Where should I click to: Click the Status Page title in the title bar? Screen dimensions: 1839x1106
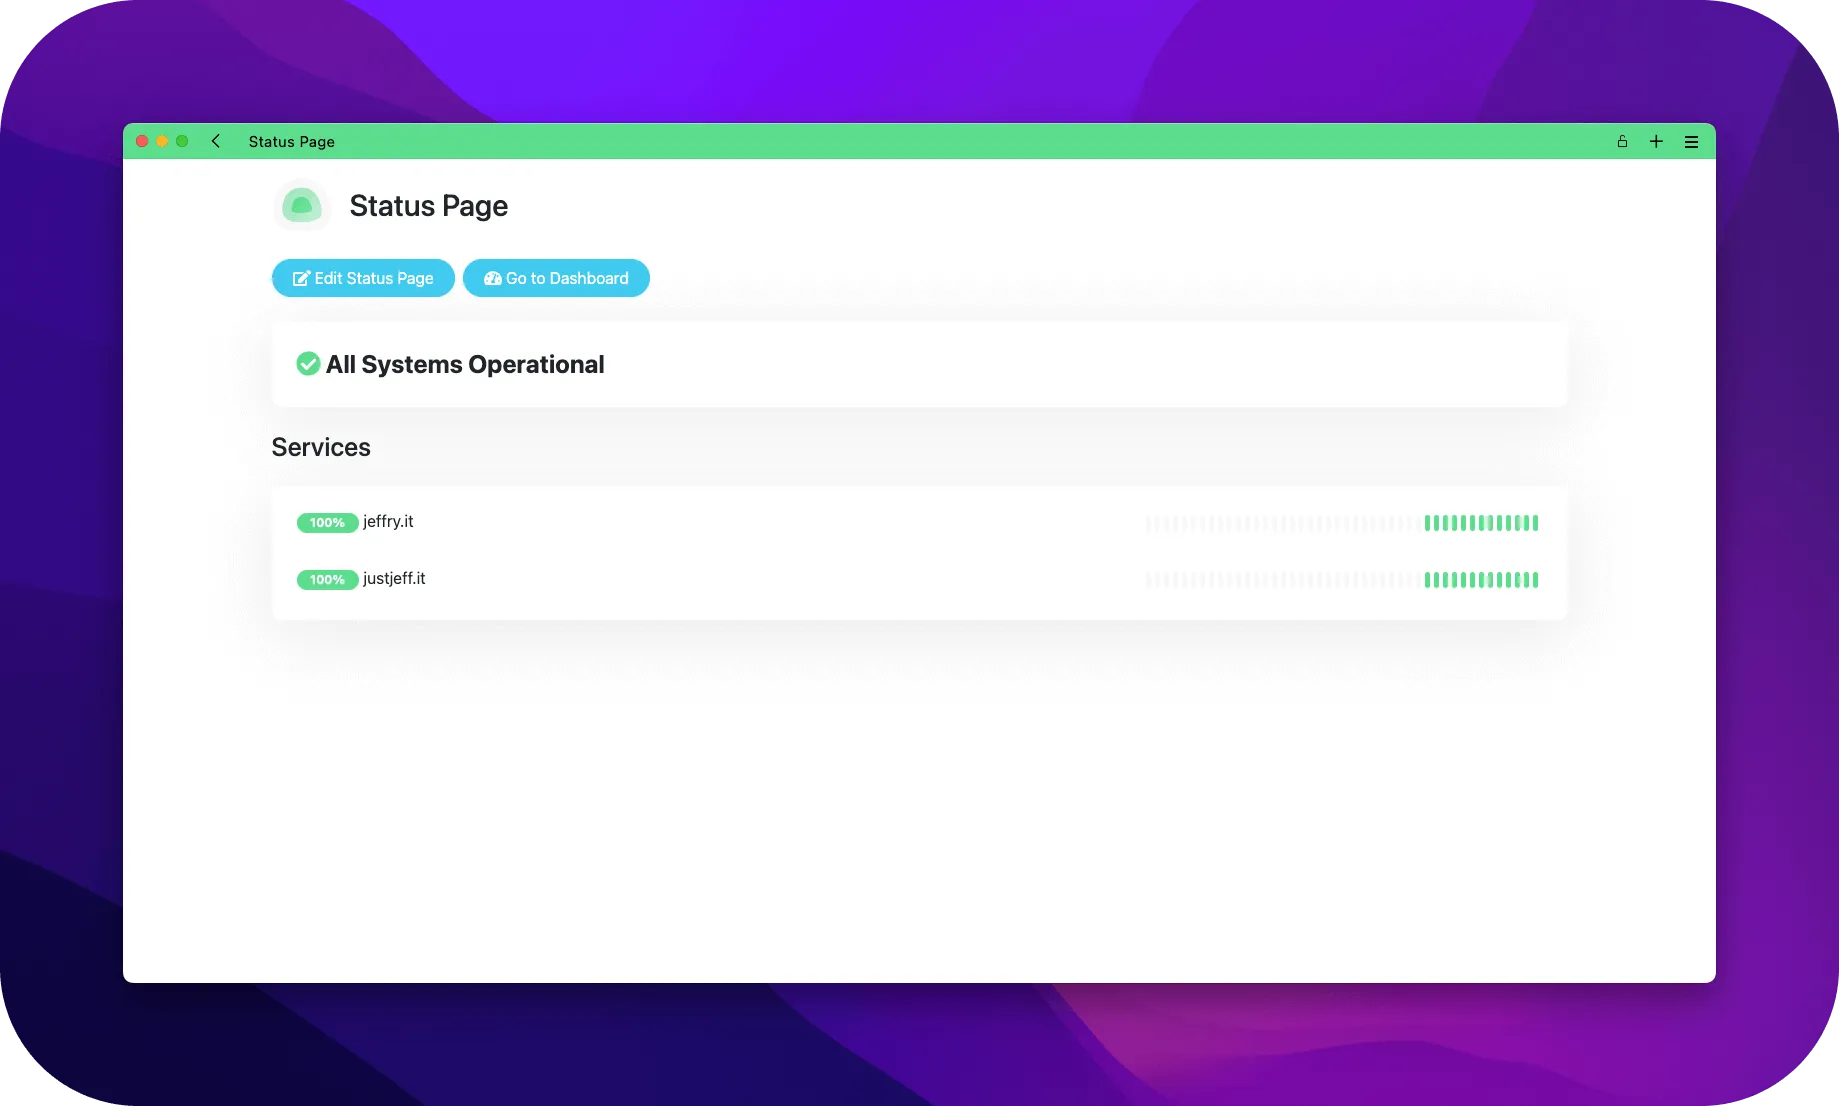[291, 141]
